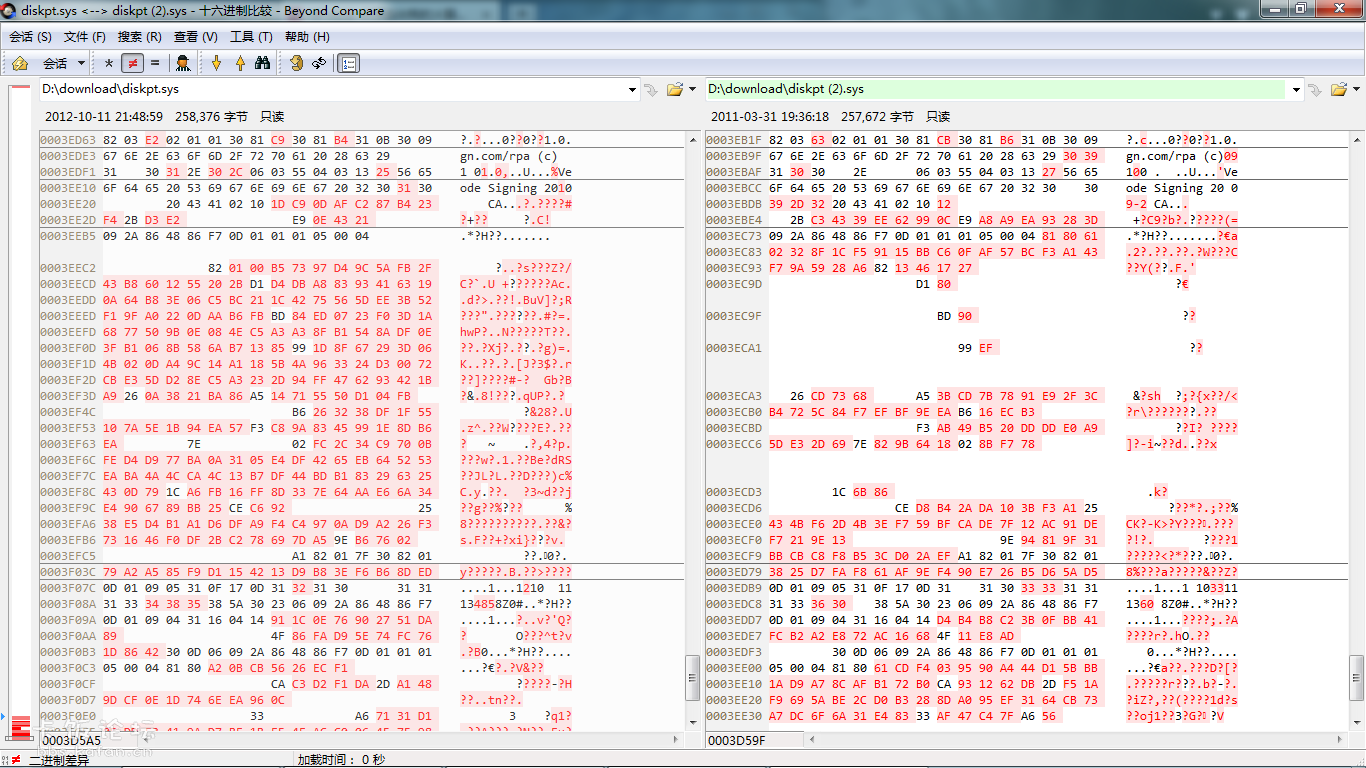Open the home view icon
The image size is (1366, 768).
tap(19, 63)
